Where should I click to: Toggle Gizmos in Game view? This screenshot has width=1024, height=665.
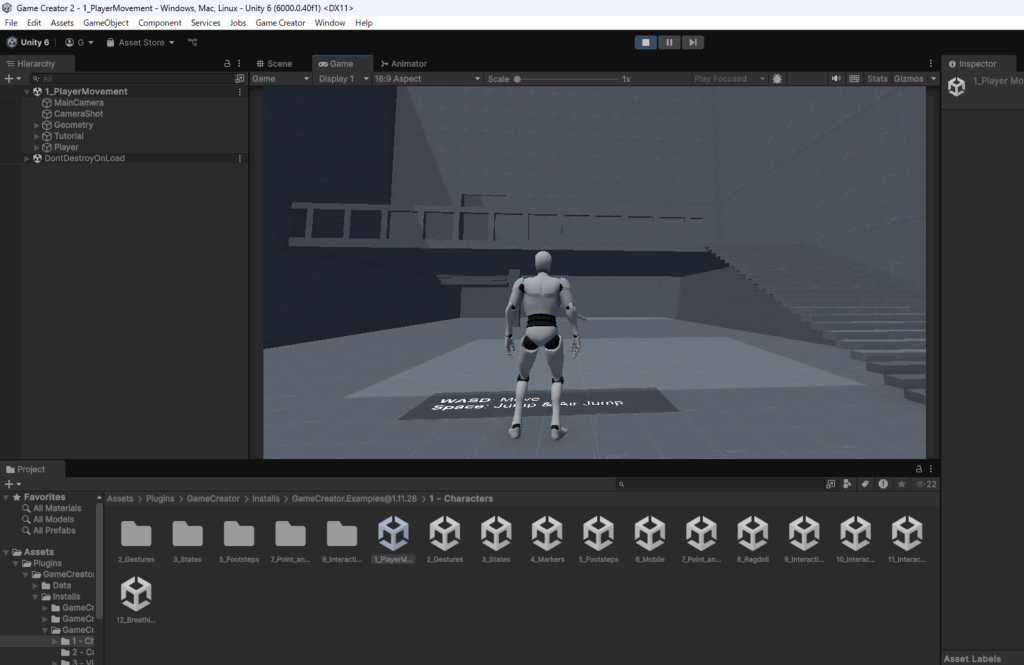pyautogui.click(x=908, y=79)
